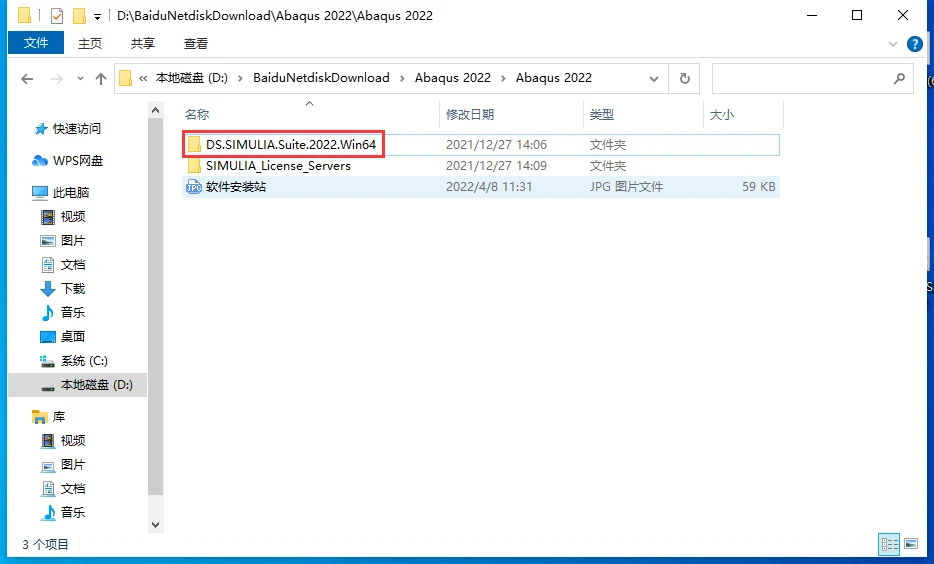
Task: Sort files by 修改日期 column header
Action: tap(470, 114)
